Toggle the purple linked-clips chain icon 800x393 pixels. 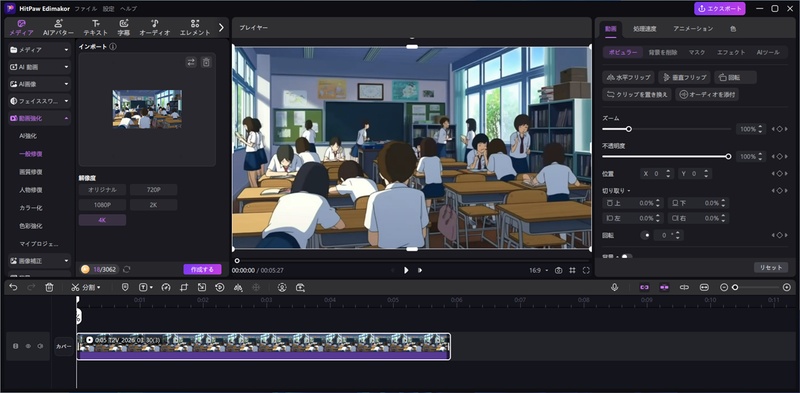pos(644,287)
